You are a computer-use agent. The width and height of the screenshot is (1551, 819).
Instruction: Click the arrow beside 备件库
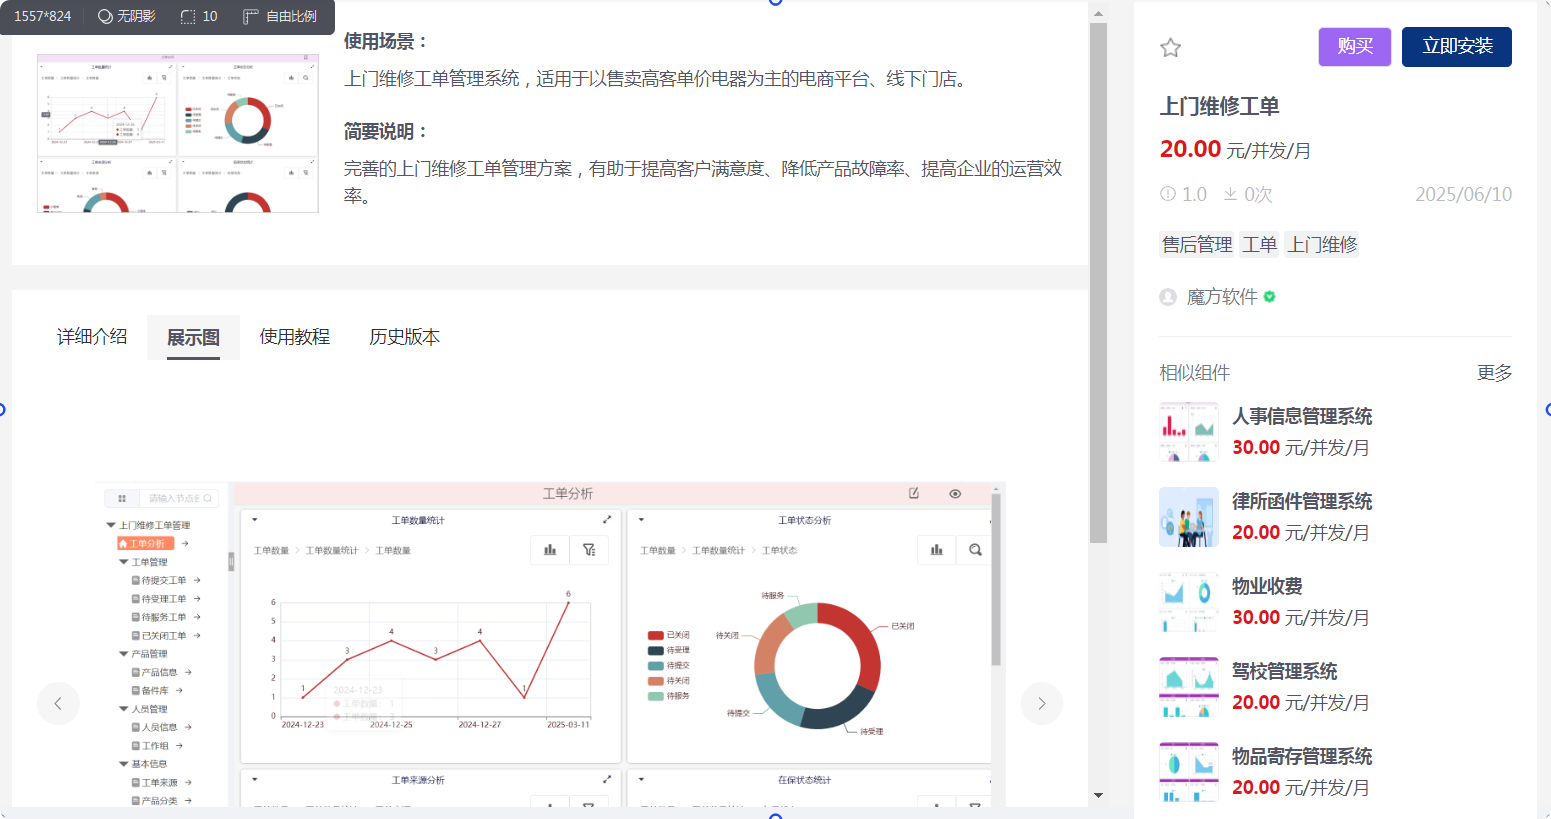tap(179, 690)
